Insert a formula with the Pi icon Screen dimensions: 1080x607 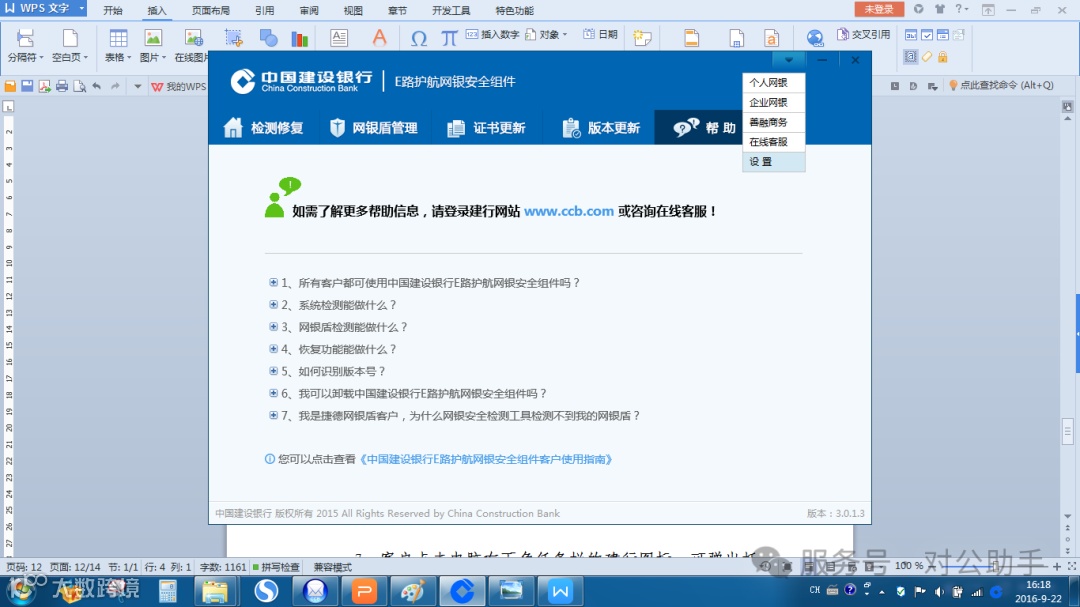tap(449, 38)
